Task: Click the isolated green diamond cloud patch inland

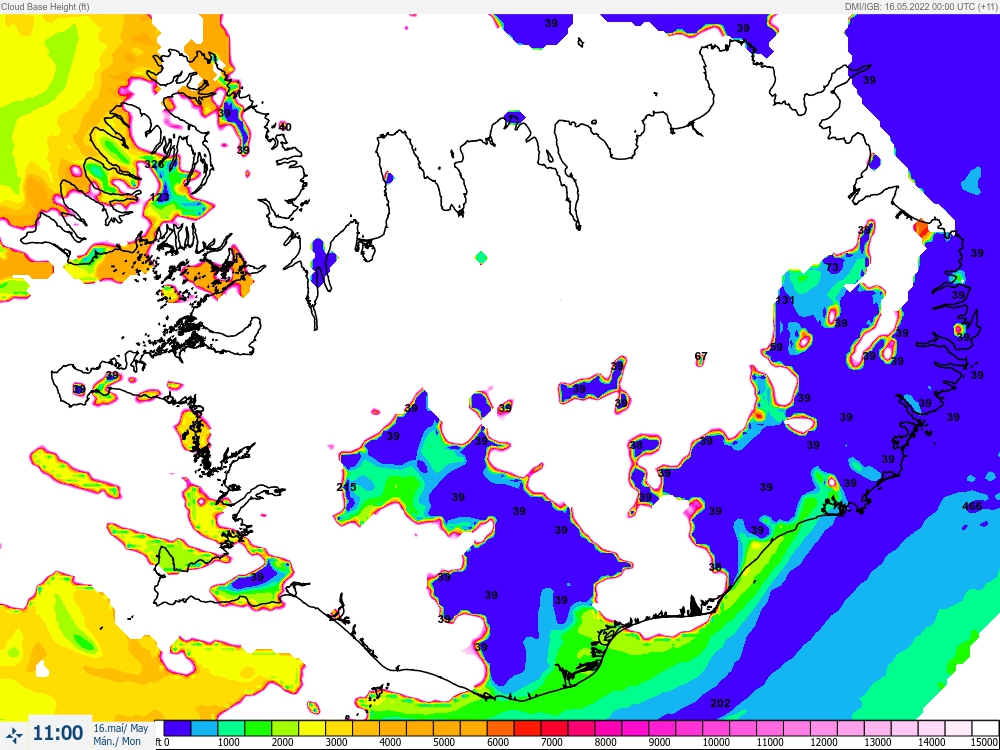Action: point(482,258)
